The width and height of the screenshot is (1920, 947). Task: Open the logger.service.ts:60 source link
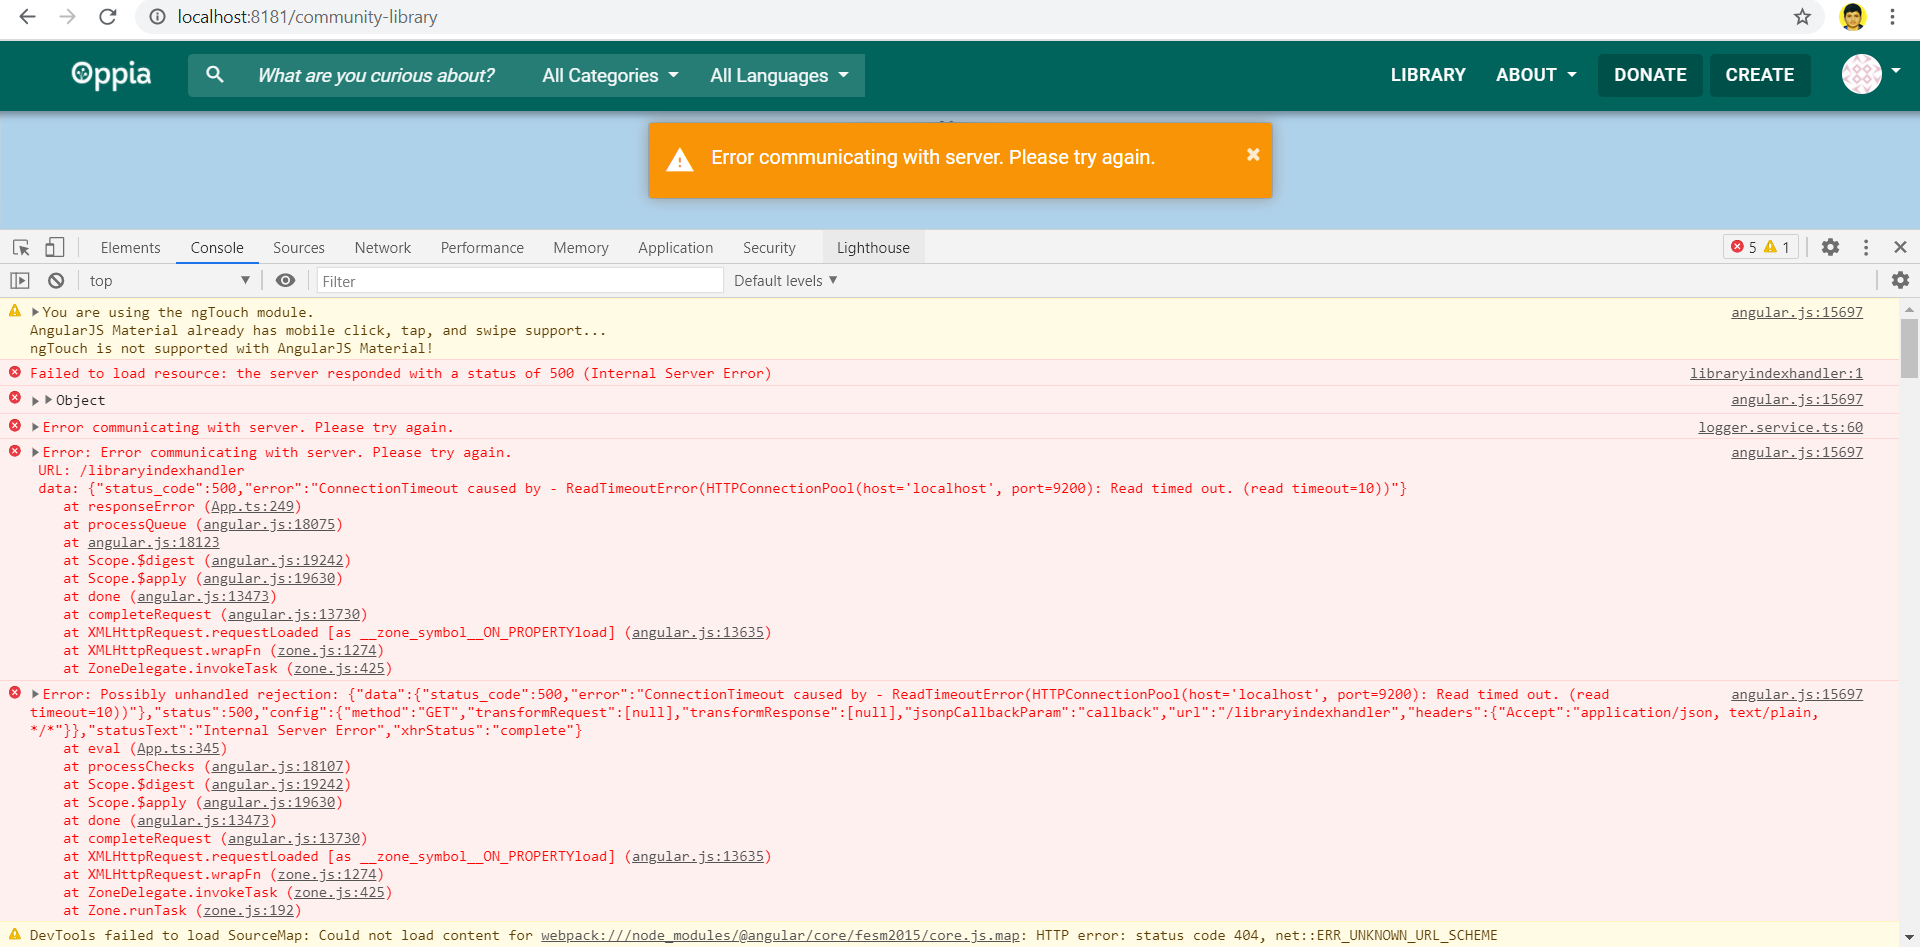pyautogui.click(x=1780, y=427)
